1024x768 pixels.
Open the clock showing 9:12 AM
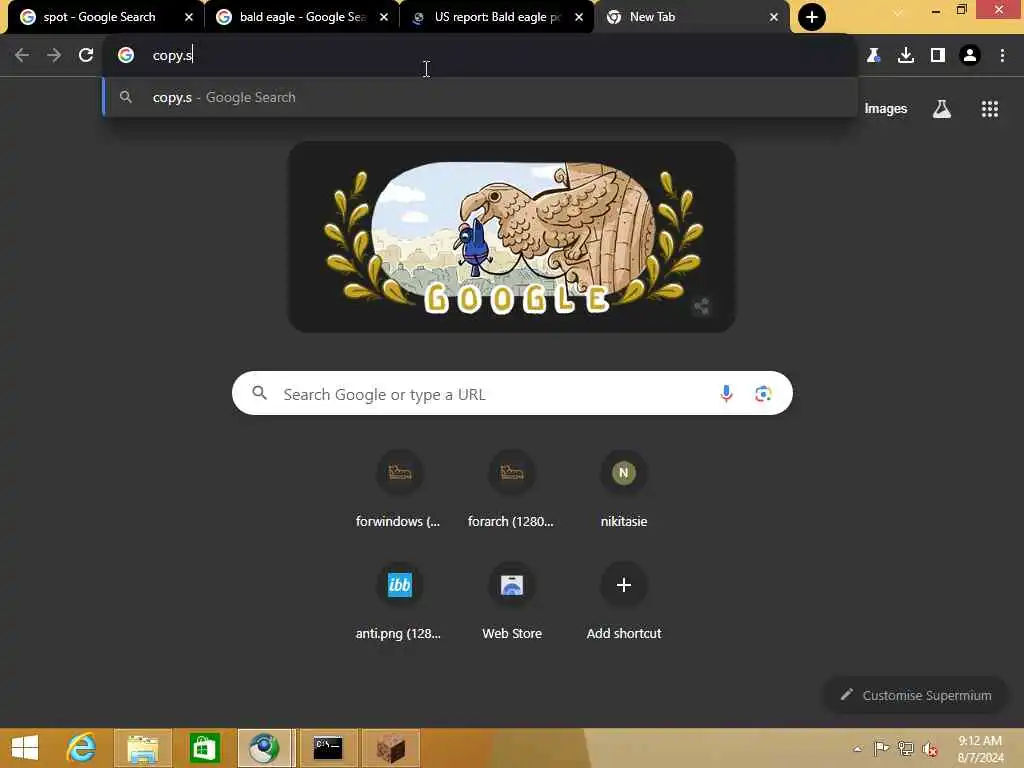point(980,748)
